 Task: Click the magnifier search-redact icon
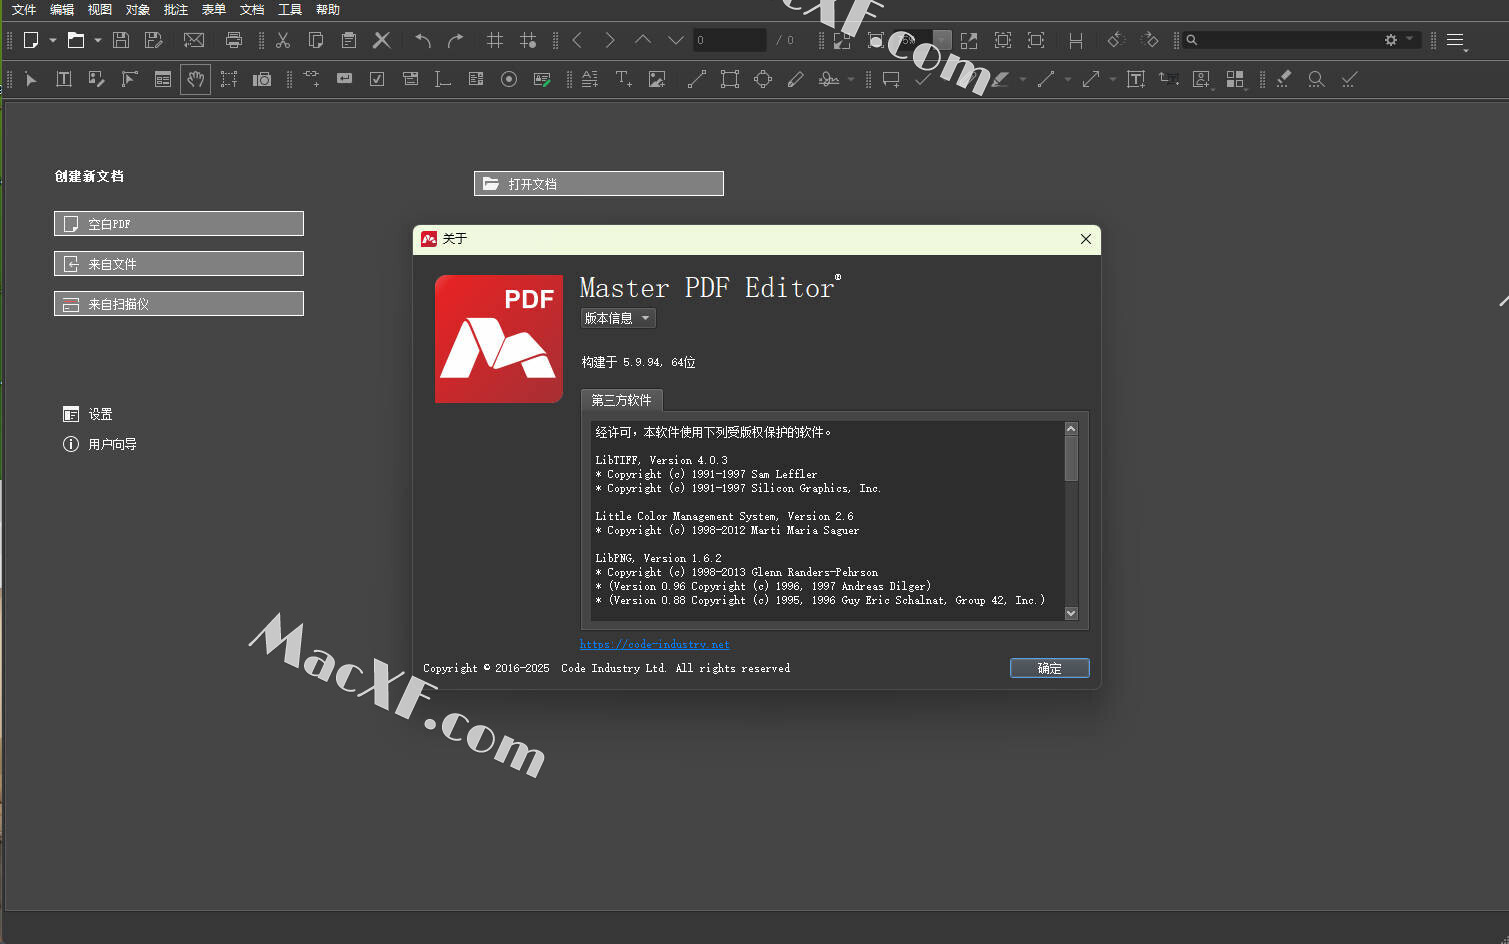pyautogui.click(x=1317, y=79)
